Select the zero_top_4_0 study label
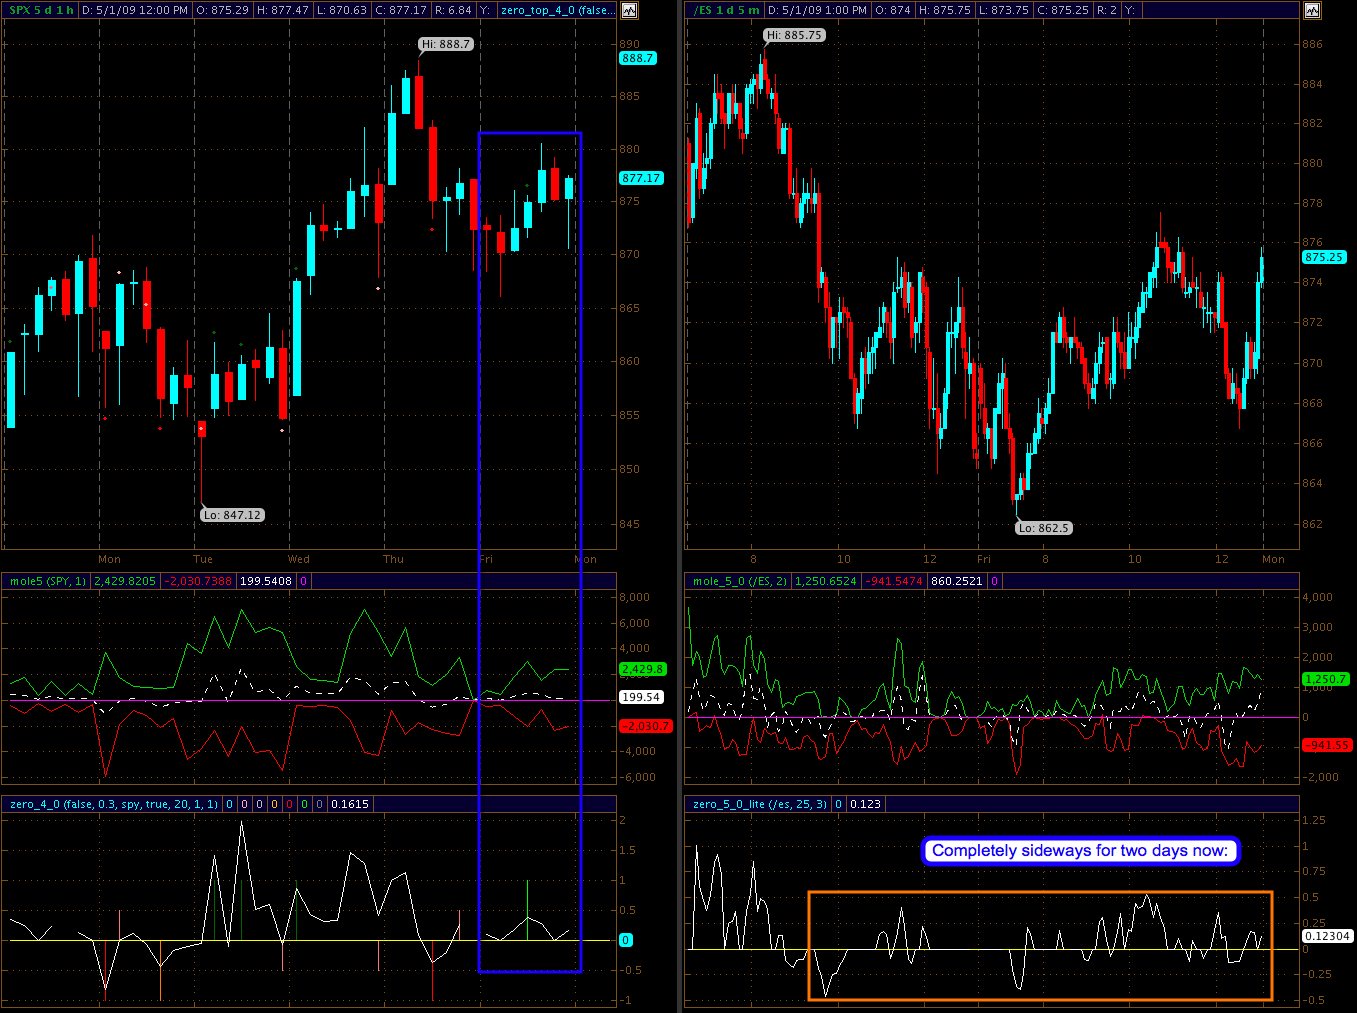Viewport: 1357px width, 1013px height. point(556,10)
